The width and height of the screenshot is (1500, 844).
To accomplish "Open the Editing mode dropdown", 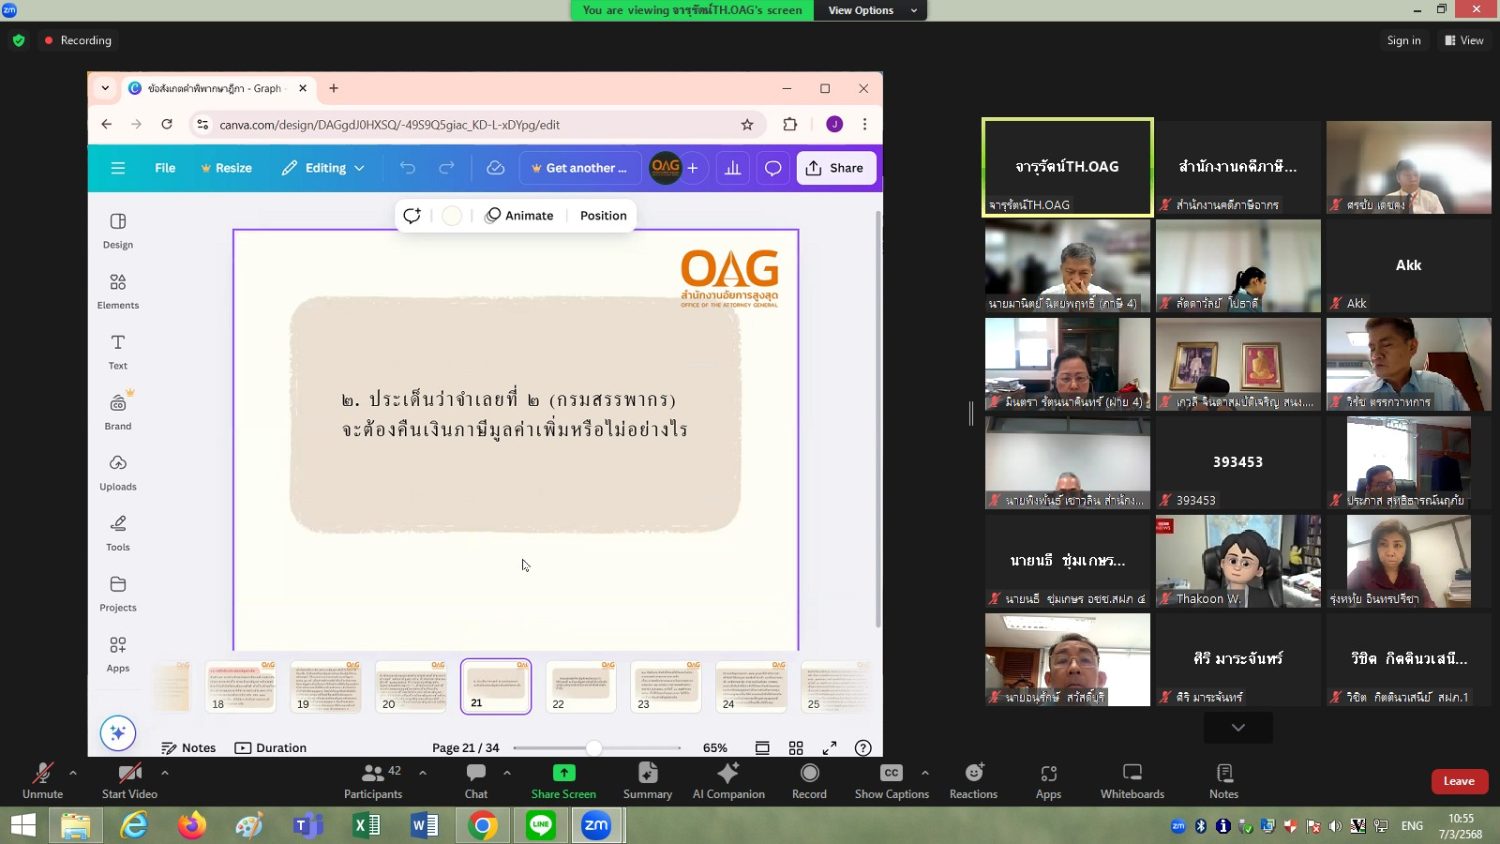I will 324,168.
